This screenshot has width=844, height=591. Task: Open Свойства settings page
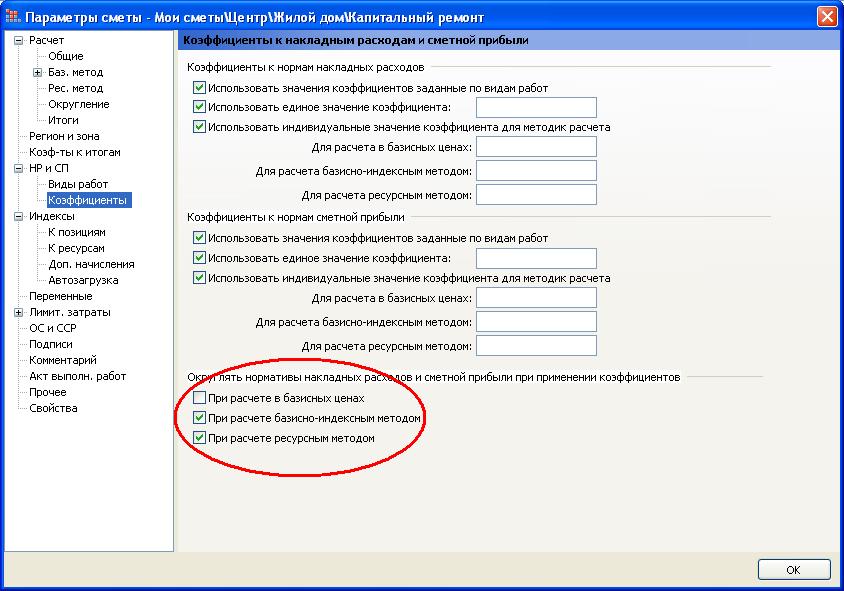point(53,409)
